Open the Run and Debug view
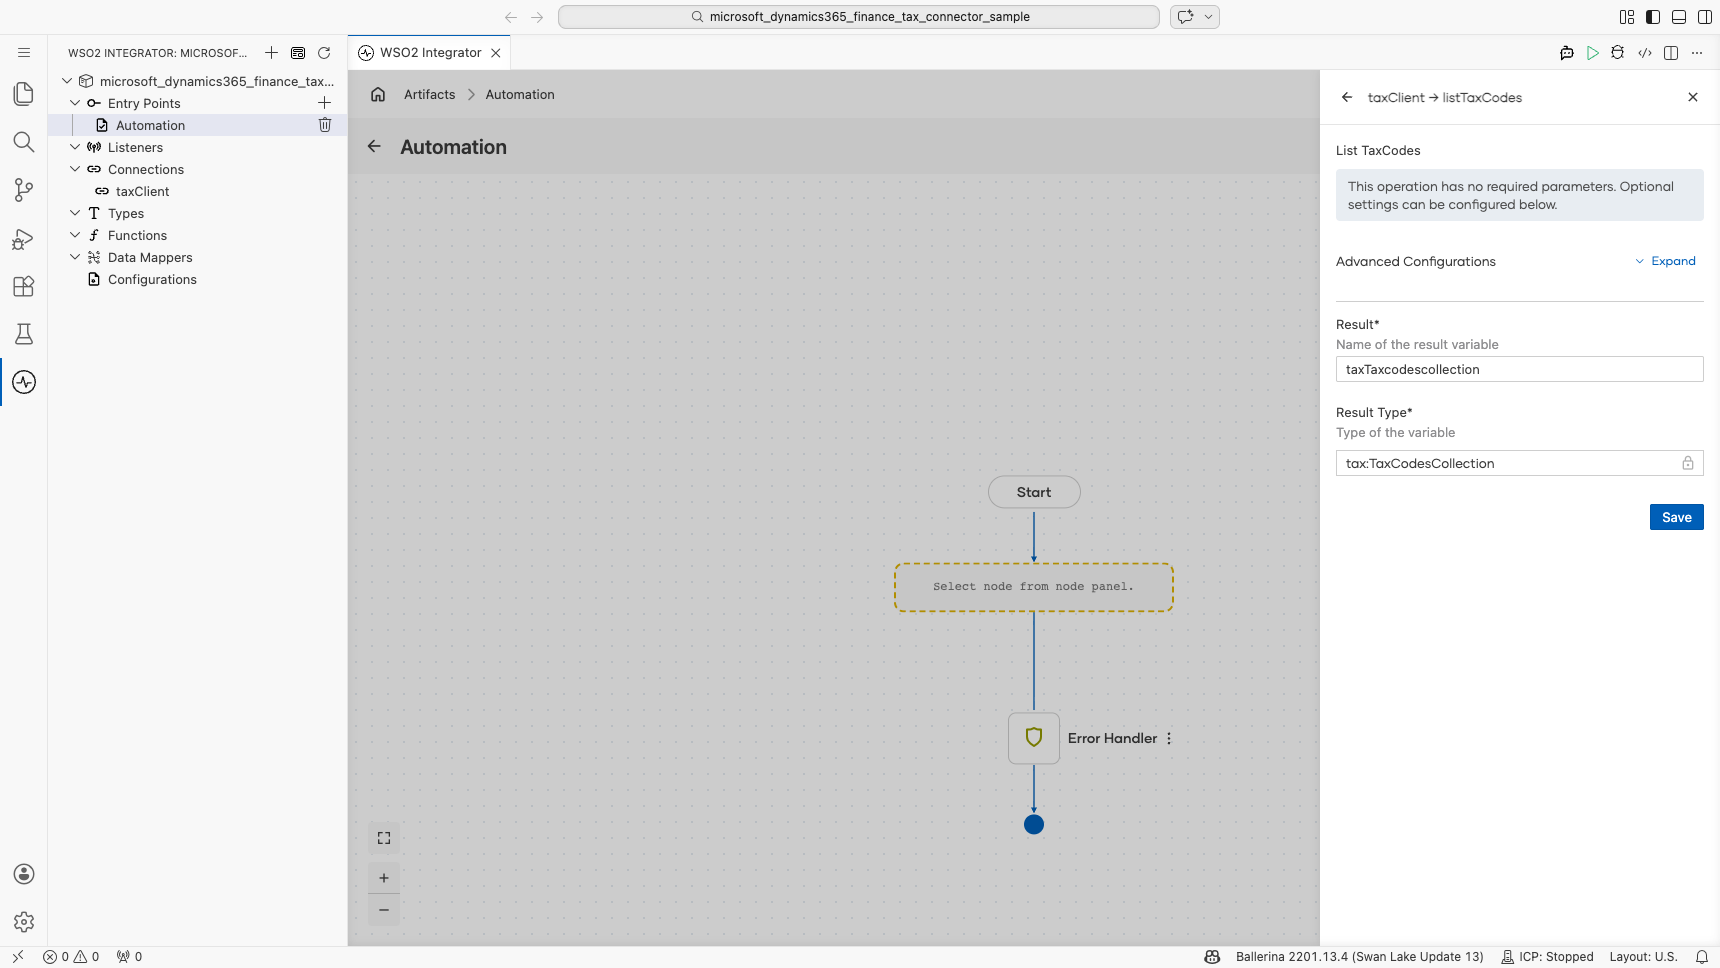The width and height of the screenshot is (1720, 968). click(24, 238)
